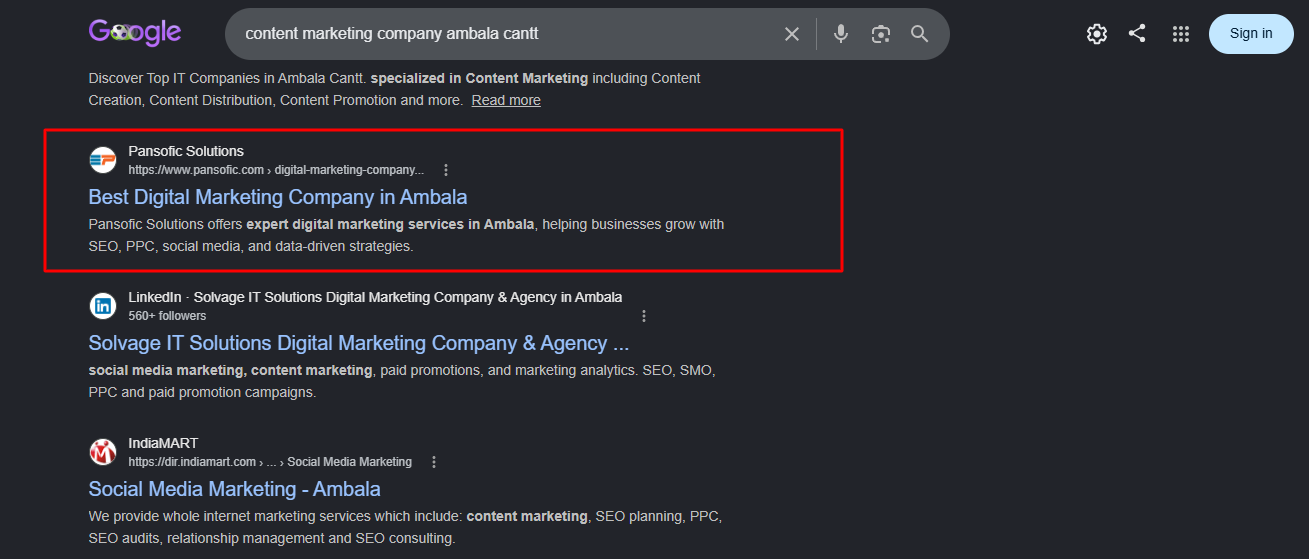Screen dimensions: 1309x559
Task: Submit search with magnifying glass icon
Action: (x=920, y=34)
